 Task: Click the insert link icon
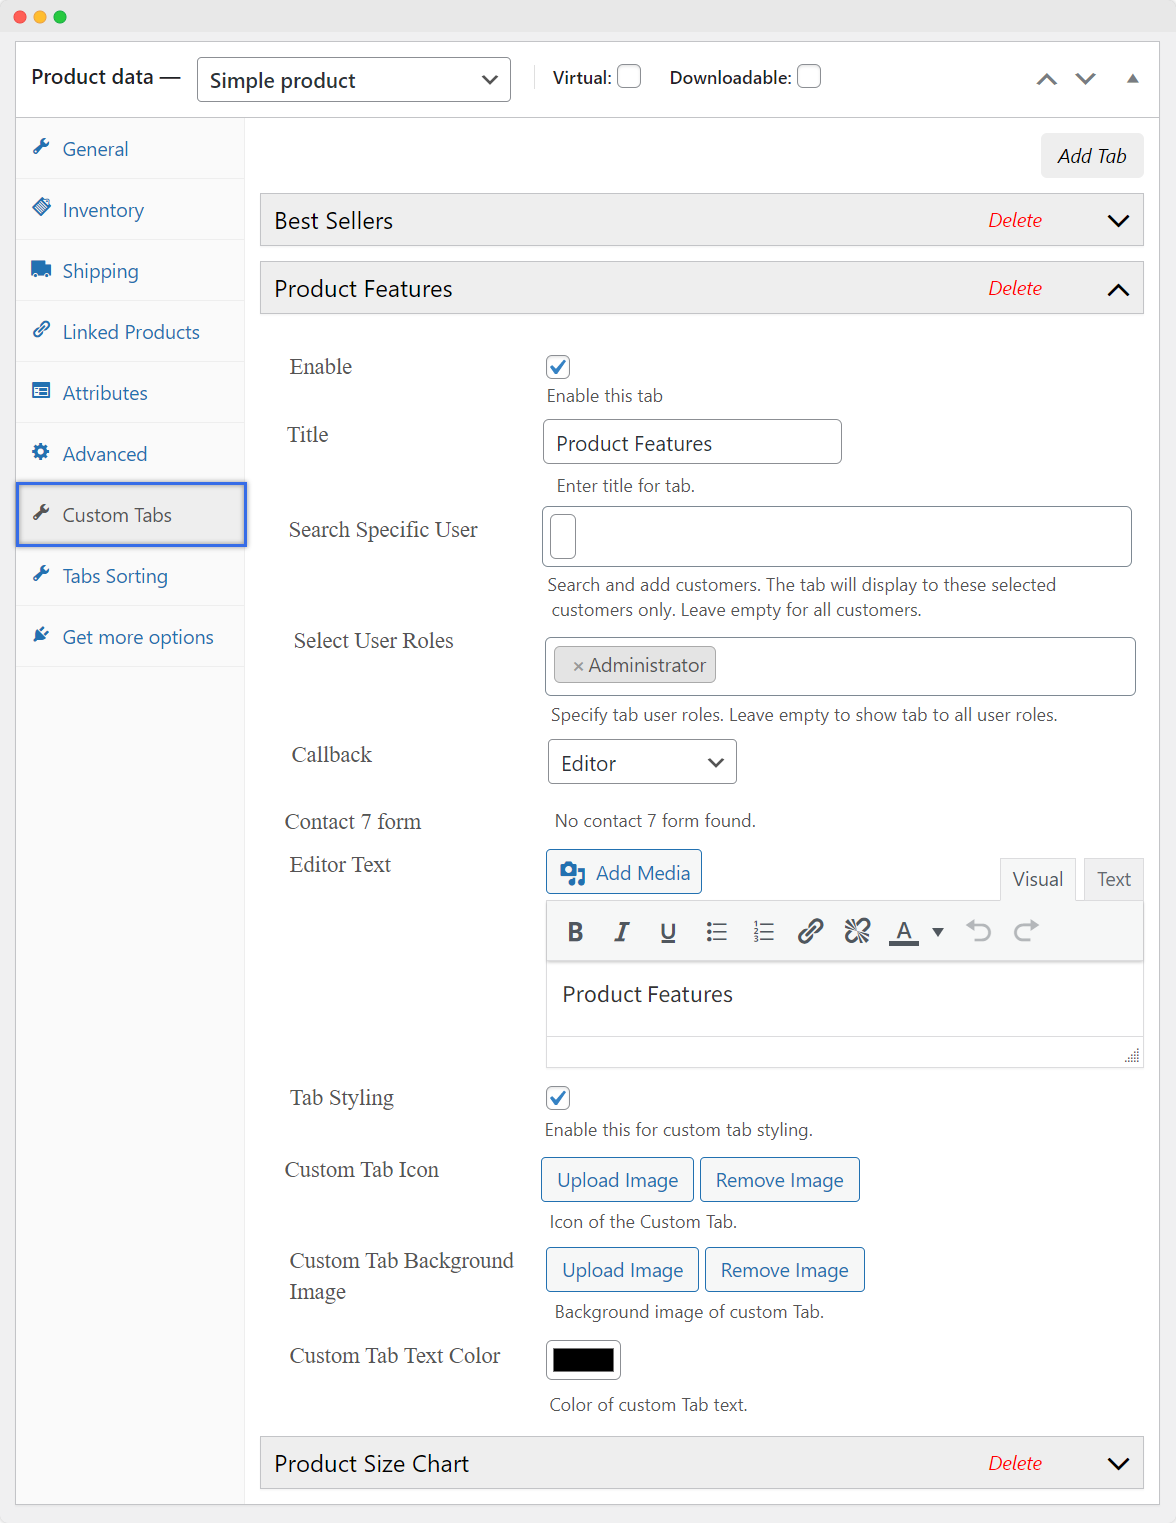pos(810,932)
